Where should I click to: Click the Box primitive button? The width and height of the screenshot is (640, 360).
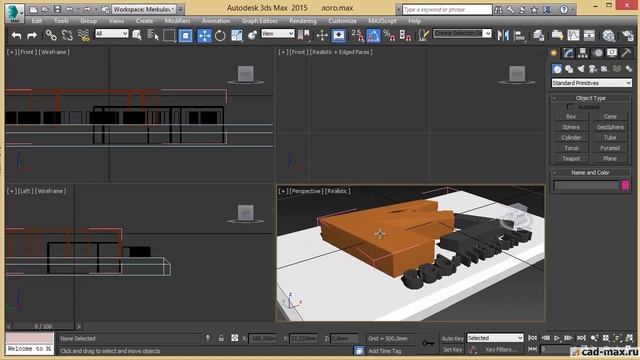coord(571,117)
